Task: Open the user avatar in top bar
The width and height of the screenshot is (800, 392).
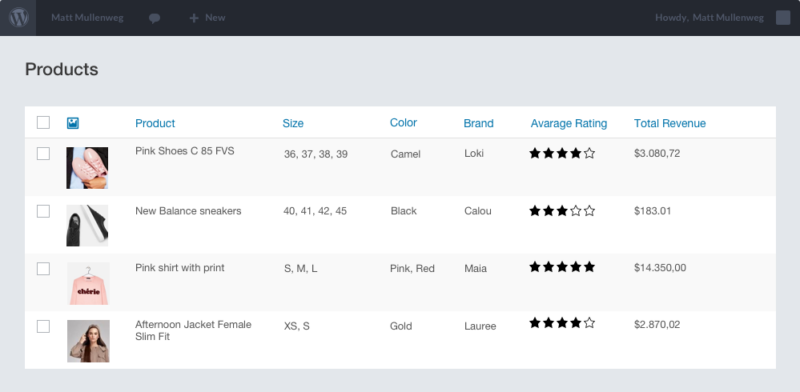Action: click(x=783, y=18)
